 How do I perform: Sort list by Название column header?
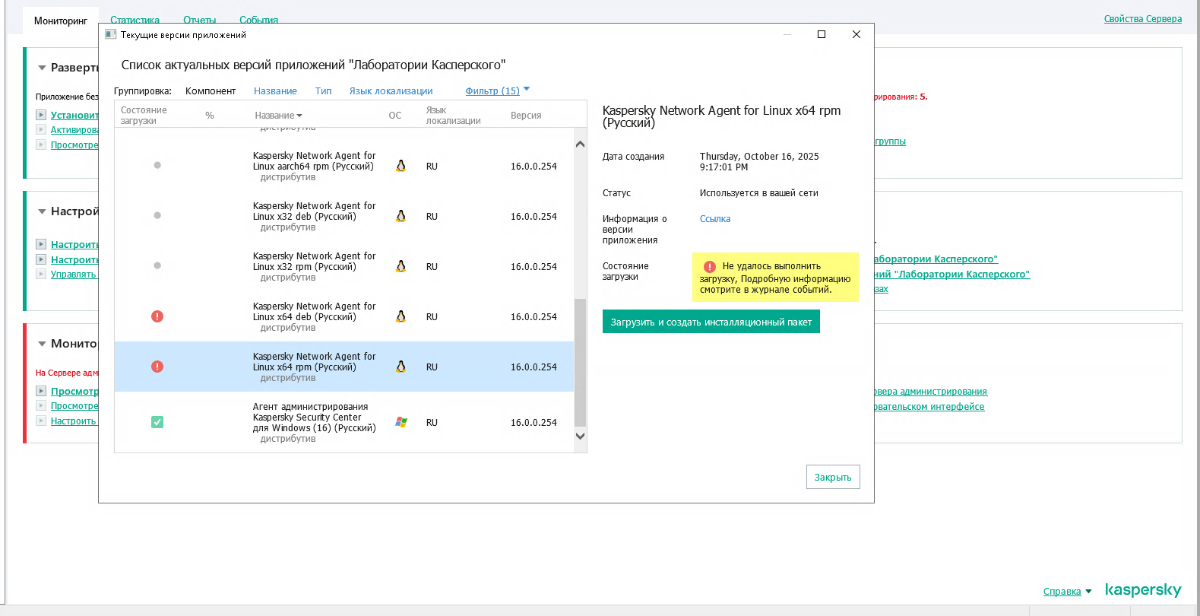tap(277, 115)
